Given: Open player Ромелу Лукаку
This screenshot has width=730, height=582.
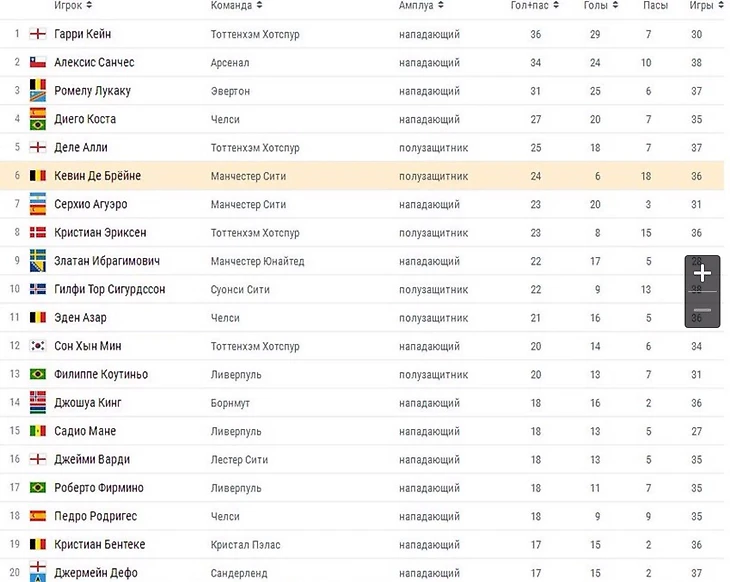Looking at the screenshot, I should pos(92,91).
